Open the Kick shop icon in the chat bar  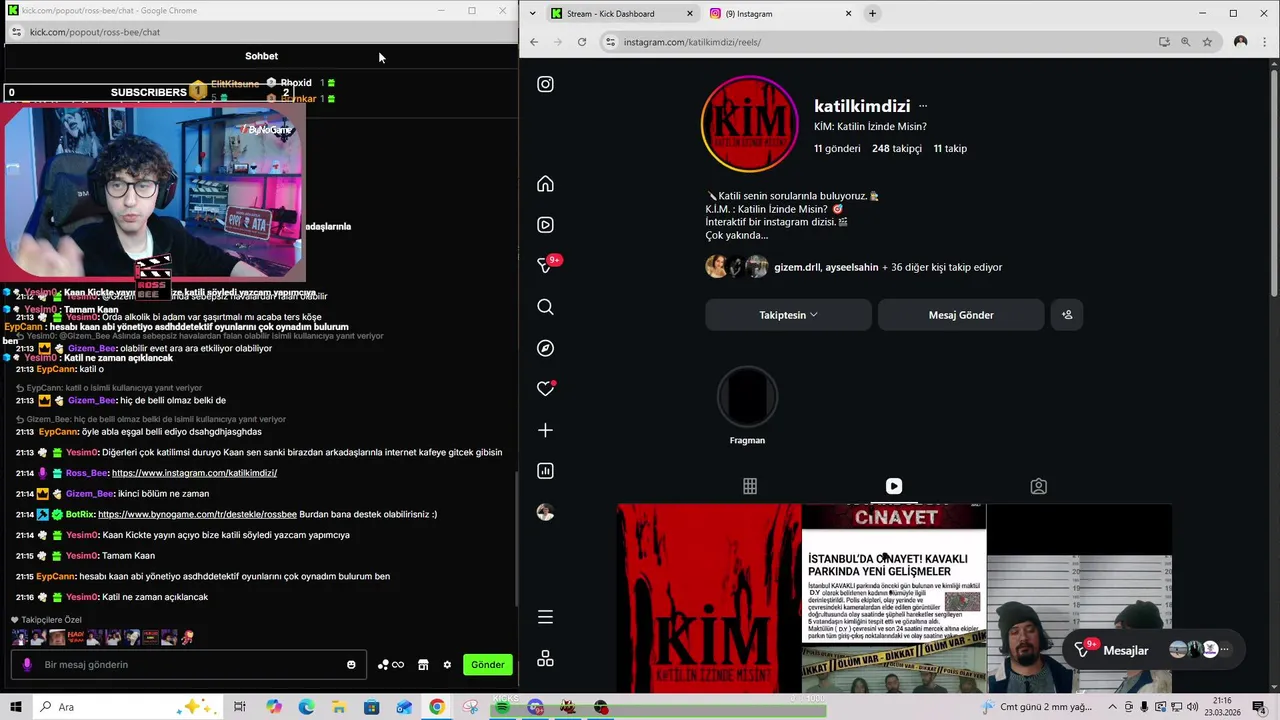(423, 665)
